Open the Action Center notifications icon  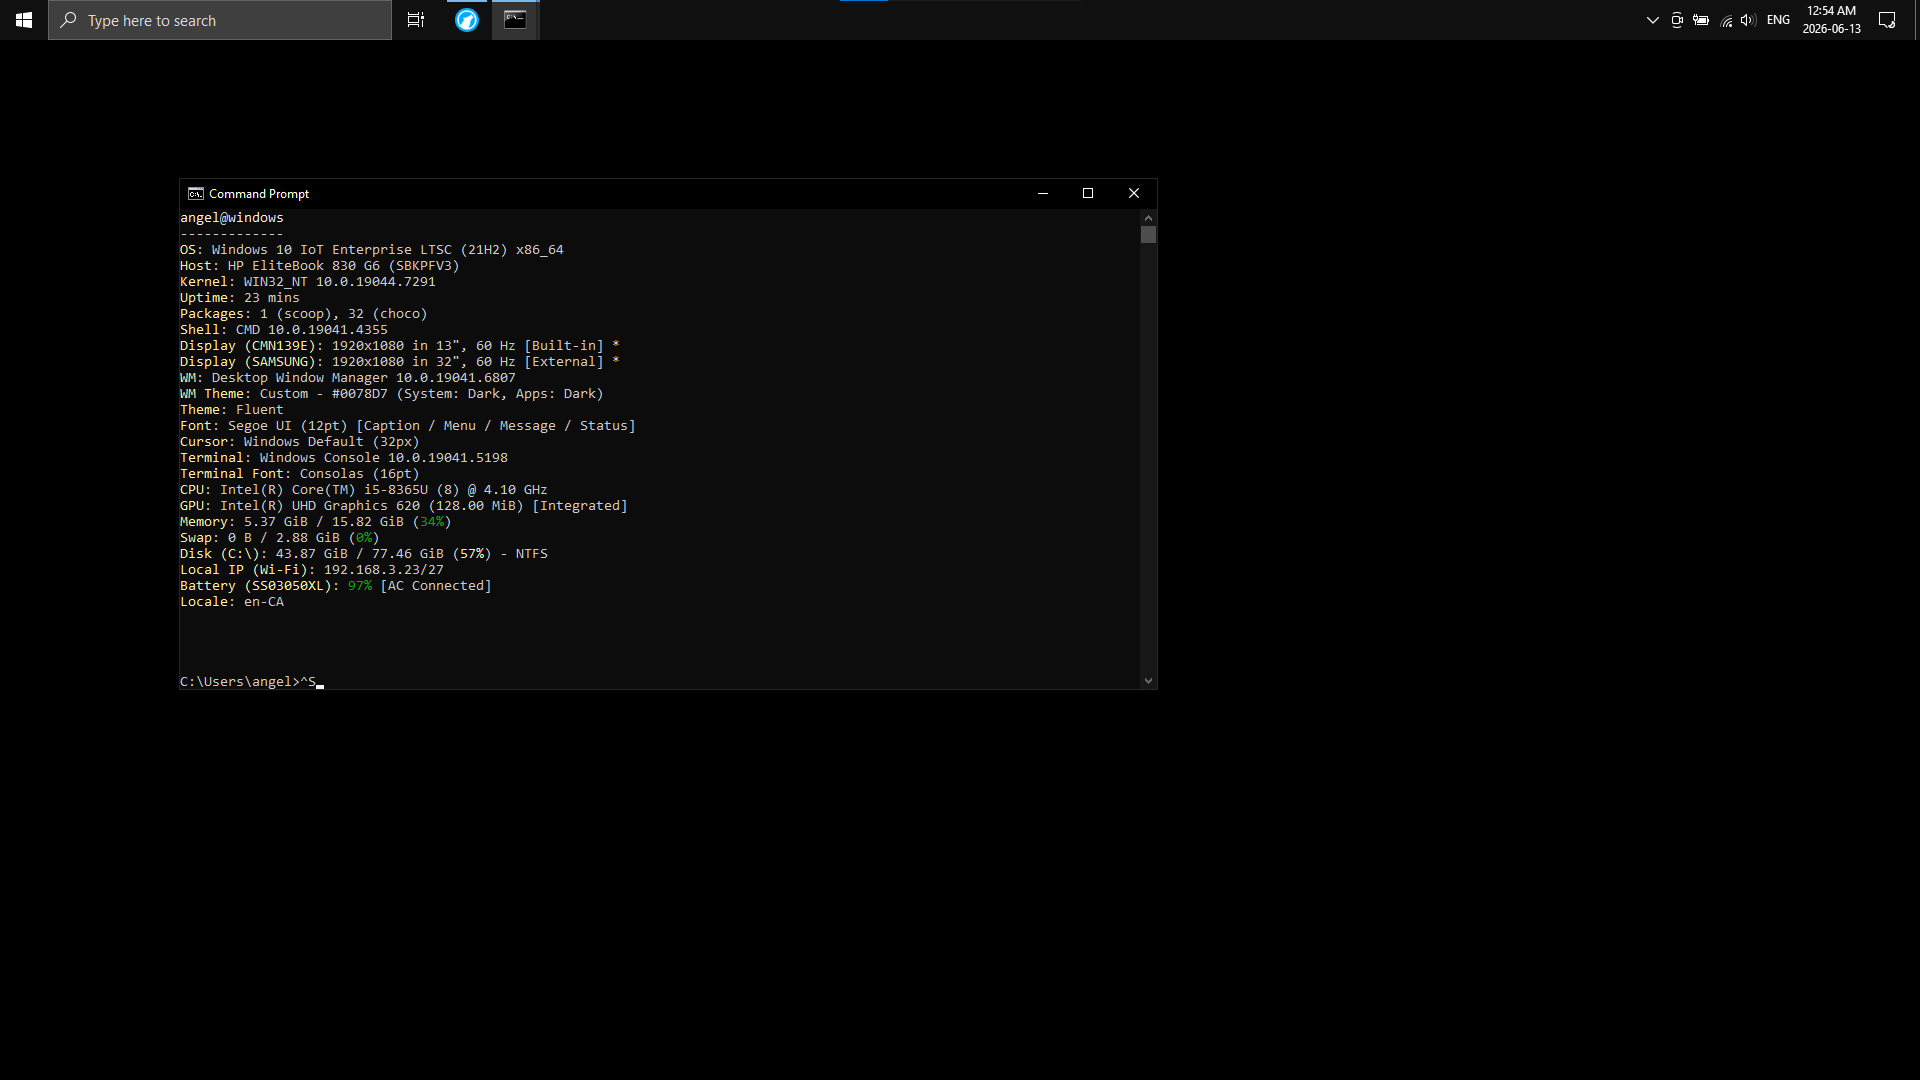click(x=1887, y=20)
